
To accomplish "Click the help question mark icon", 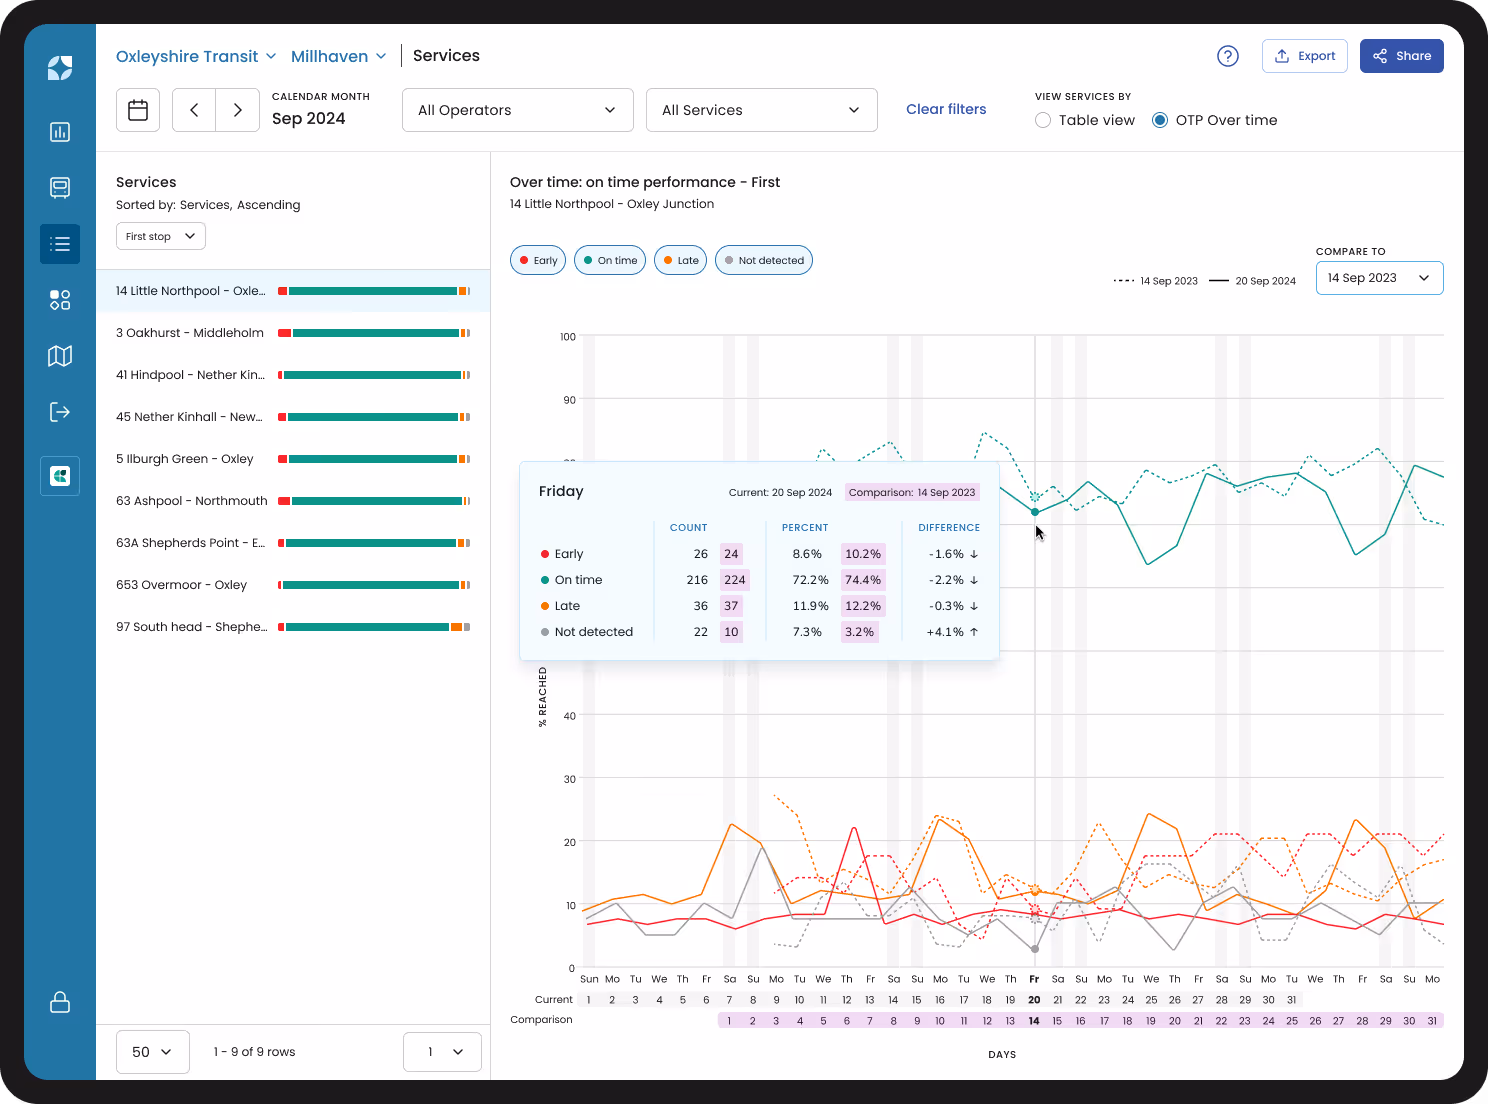I will [1227, 56].
